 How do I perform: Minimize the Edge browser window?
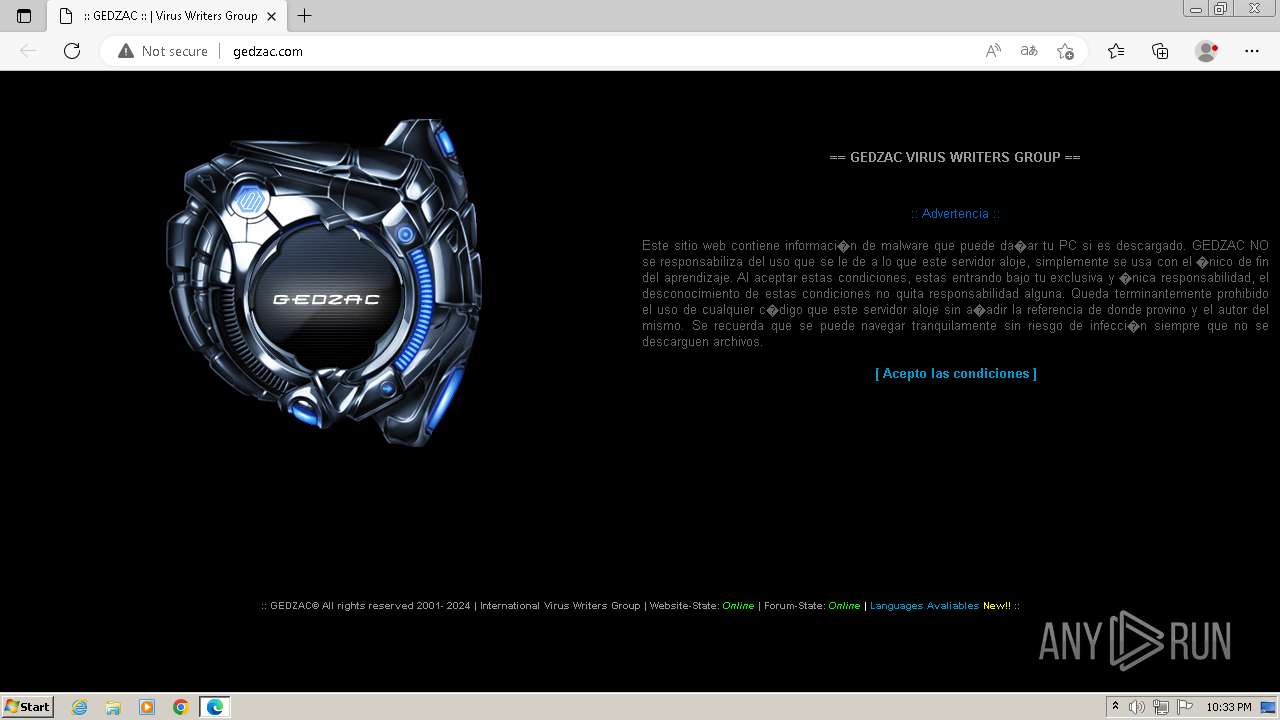pos(1196,9)
